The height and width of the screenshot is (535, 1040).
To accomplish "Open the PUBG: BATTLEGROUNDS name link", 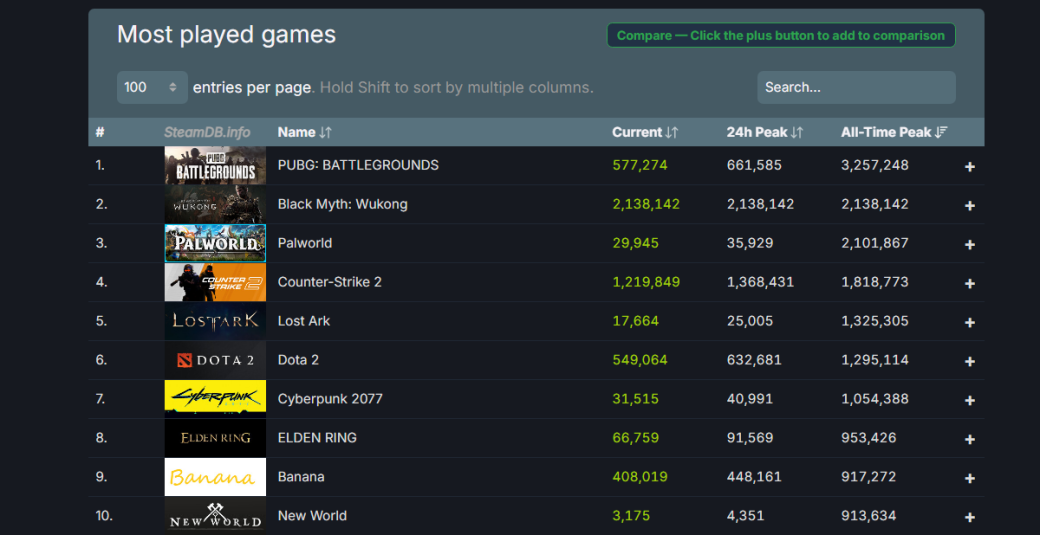I will pos(358,165).
